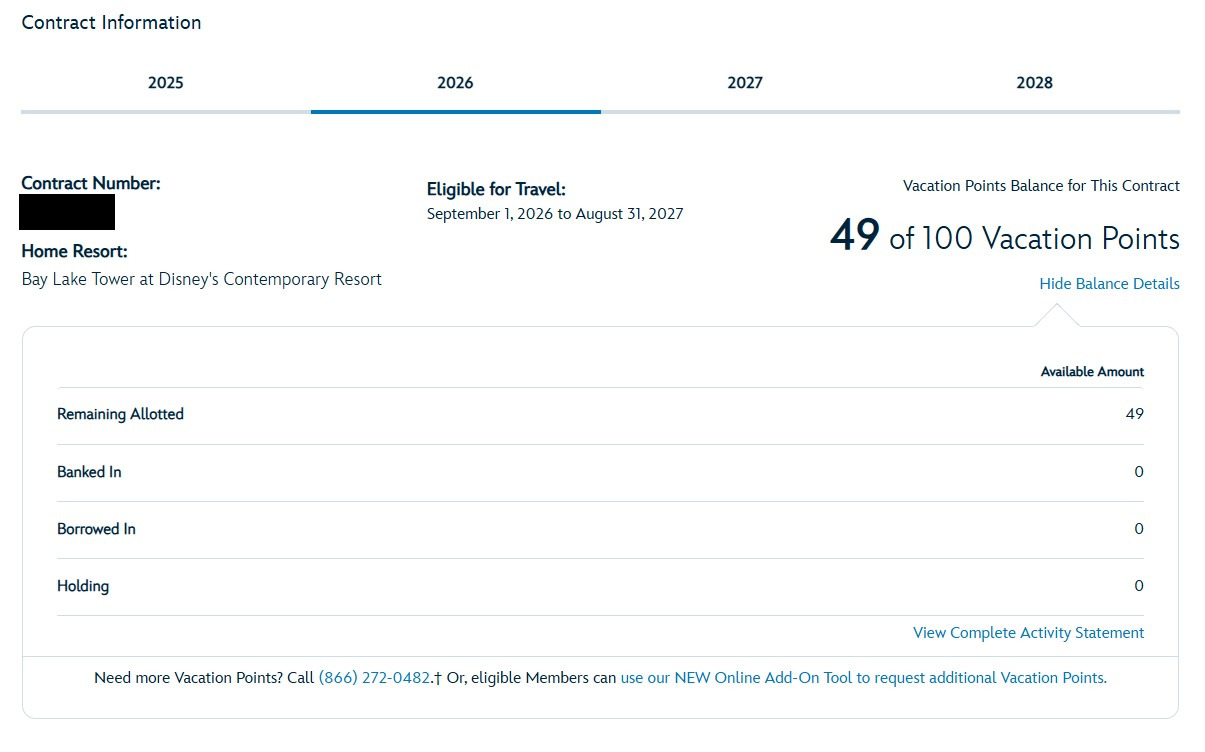The width and height of the screenshot is (1205, 752).
Task: Click the 49 of 100 Vacation Points balance
Action: [1004, 238]
